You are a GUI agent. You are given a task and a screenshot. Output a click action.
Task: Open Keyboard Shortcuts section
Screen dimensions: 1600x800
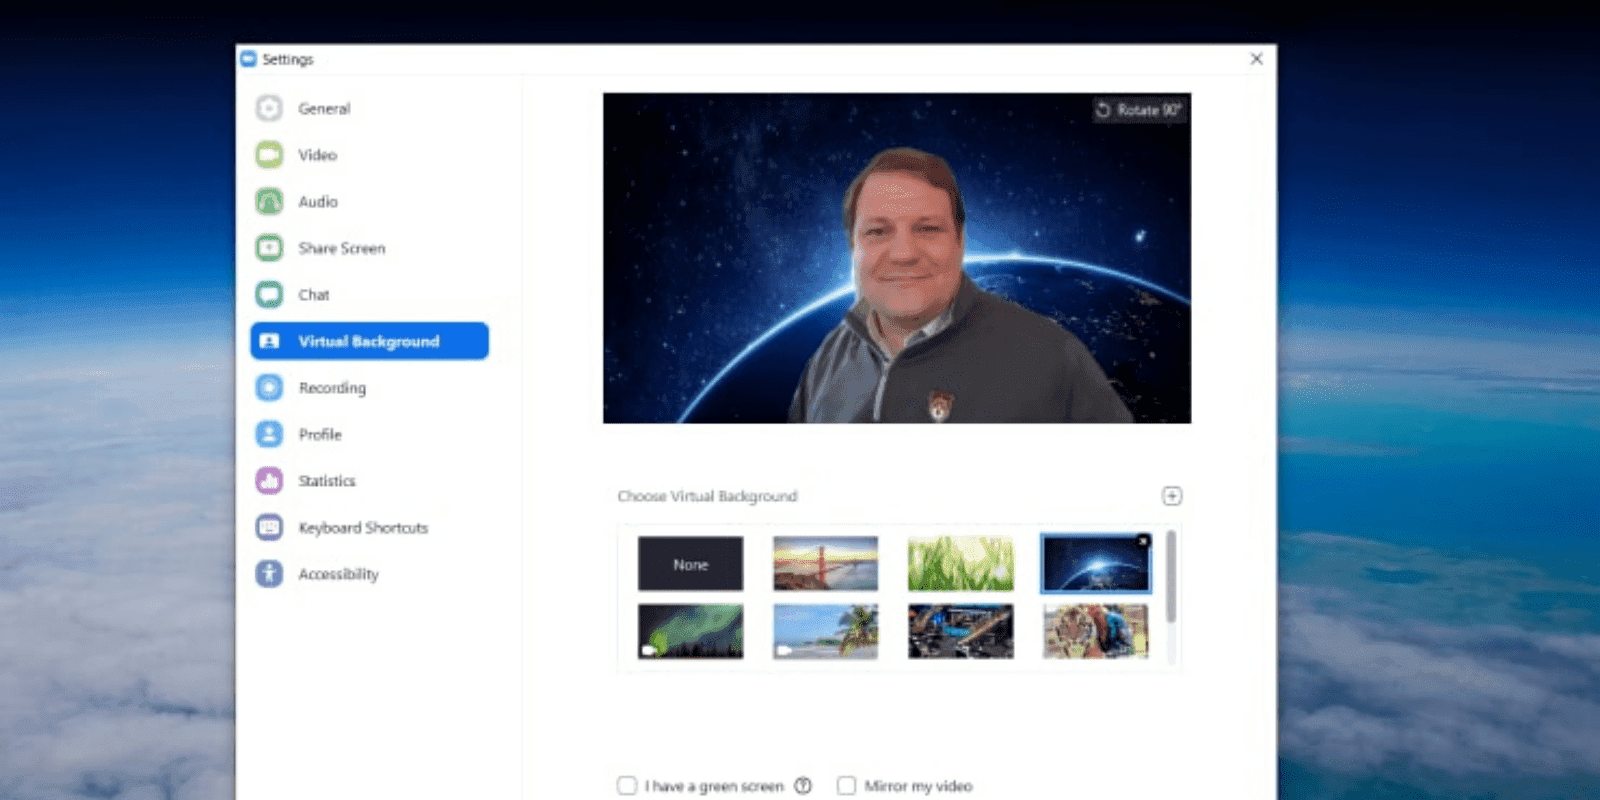(x=363, y=527)
